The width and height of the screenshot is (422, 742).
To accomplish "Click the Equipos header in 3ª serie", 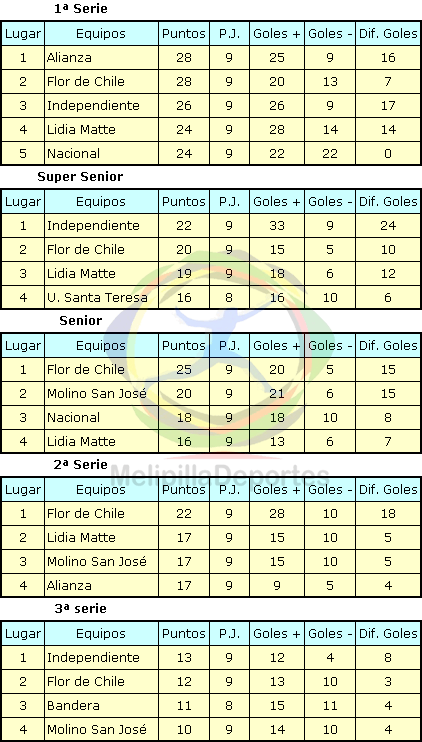I will point(101,634).
